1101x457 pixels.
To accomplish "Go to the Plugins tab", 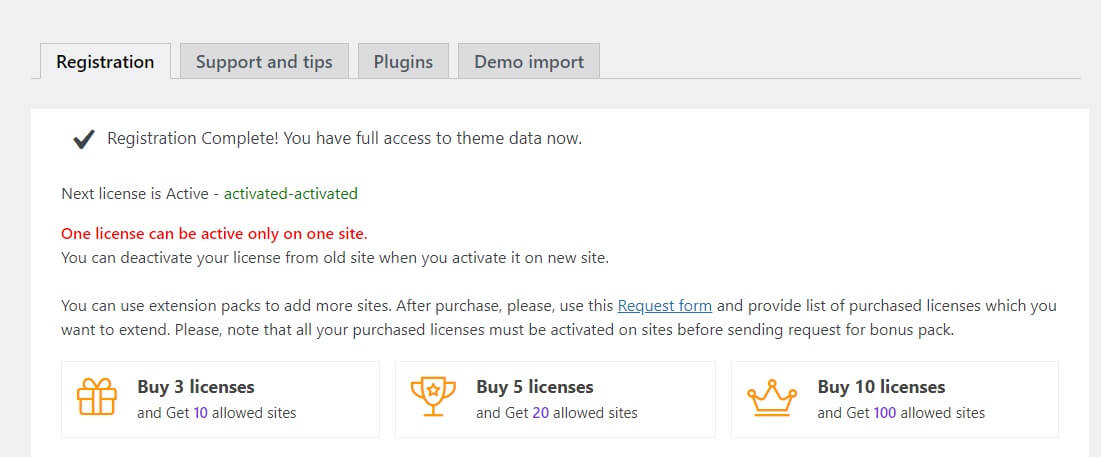I will [403, 62].
